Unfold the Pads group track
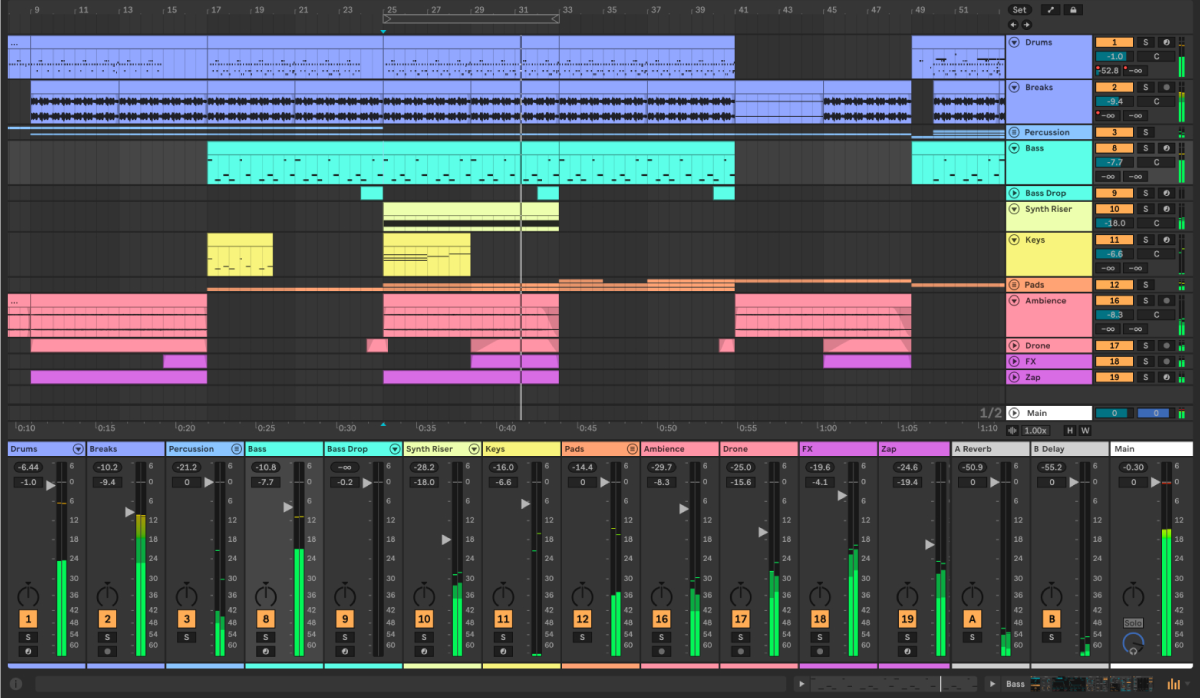This screenshot has width=1200, height=698. [x=1014, y=285]
